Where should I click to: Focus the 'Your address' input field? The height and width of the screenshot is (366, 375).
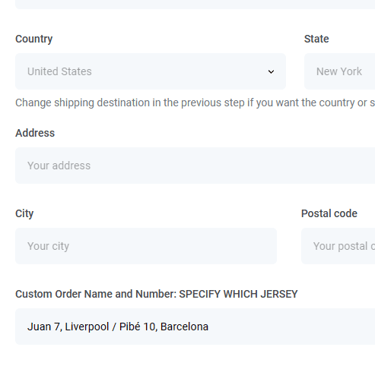[x=195, y=165]
